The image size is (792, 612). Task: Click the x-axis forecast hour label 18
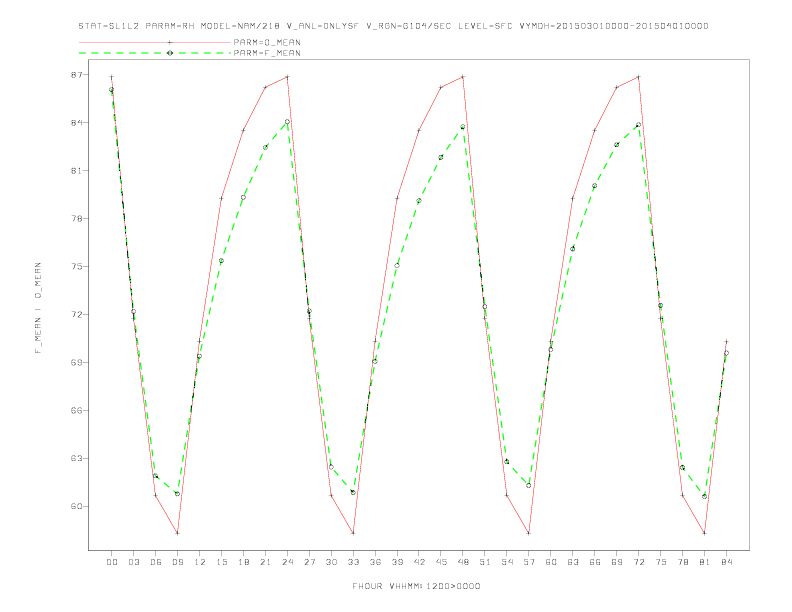[243, 562]
